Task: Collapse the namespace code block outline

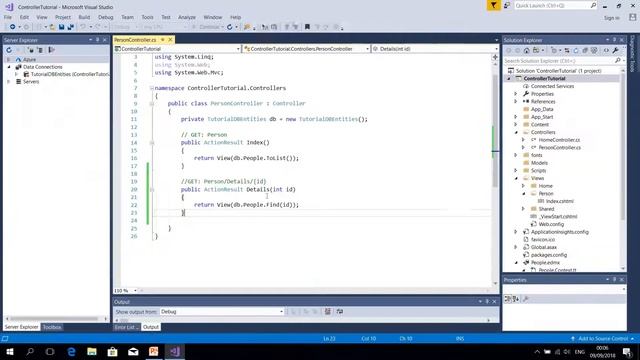Action: coord(151,88)
